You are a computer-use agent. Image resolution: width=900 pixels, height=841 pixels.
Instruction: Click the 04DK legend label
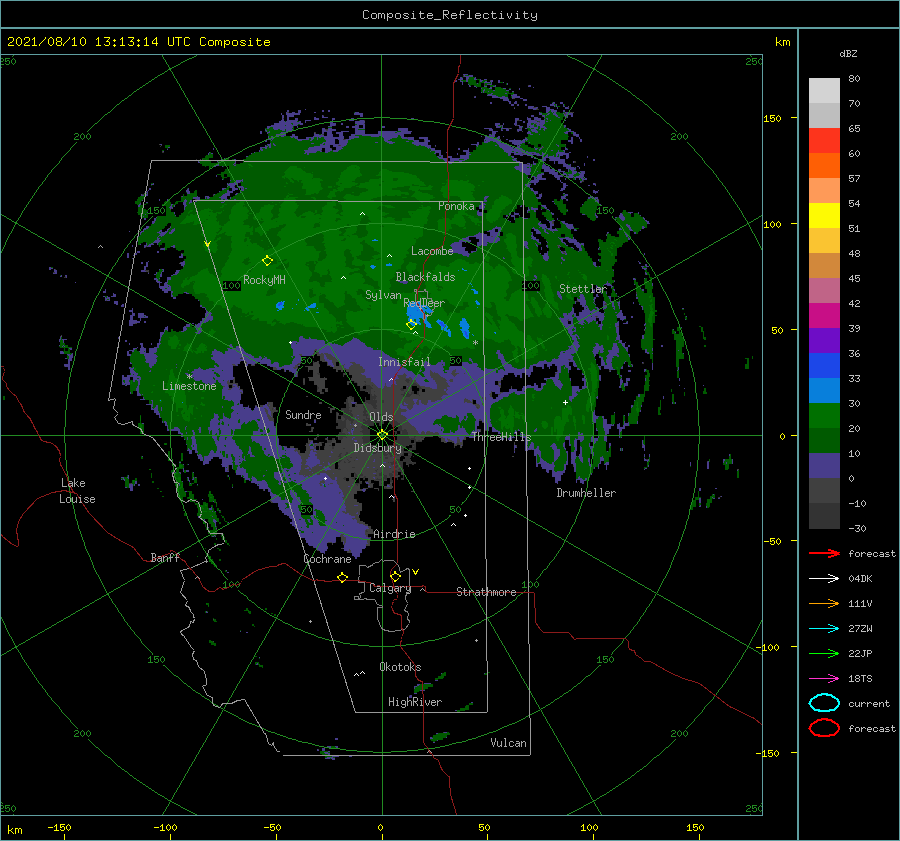click(x=860, y=578)
